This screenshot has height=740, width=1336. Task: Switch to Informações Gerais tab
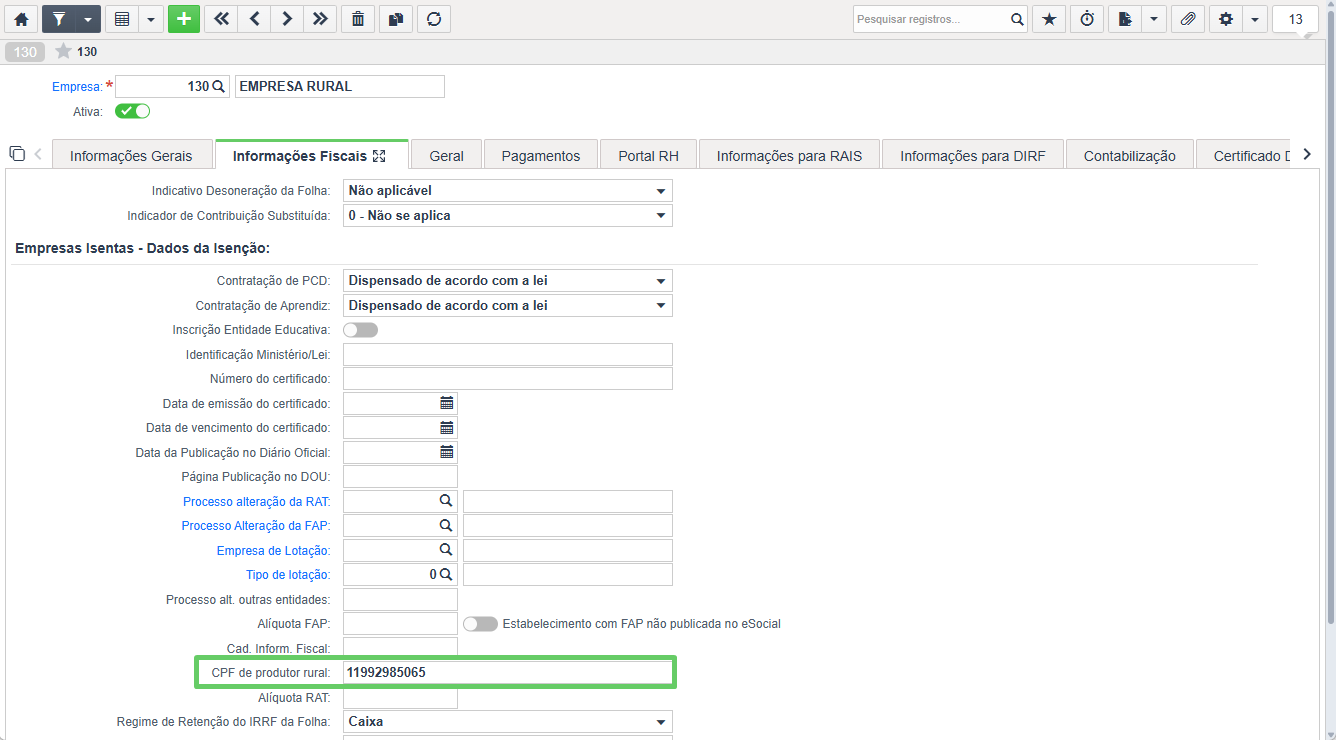131,156
